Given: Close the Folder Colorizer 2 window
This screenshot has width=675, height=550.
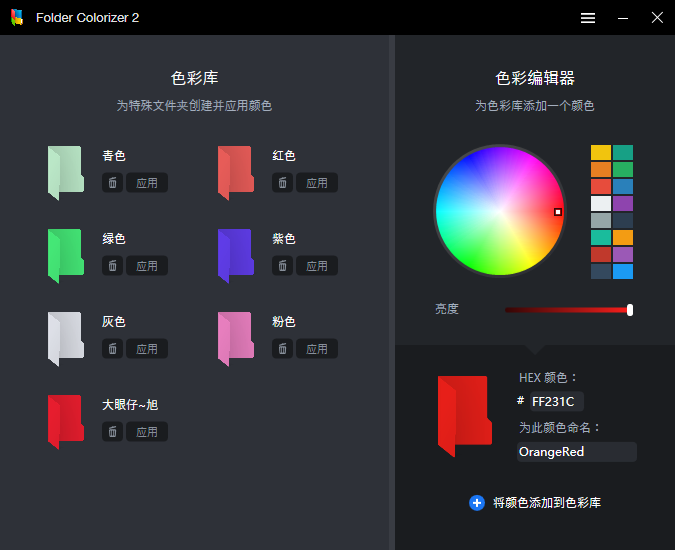Looking at the screenshot, I should click(657, 18).
